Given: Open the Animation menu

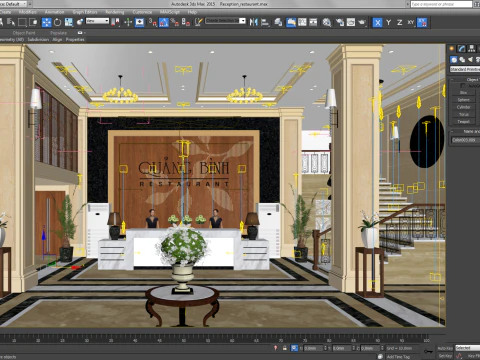Looking at the screenshot, I should 54,12.
